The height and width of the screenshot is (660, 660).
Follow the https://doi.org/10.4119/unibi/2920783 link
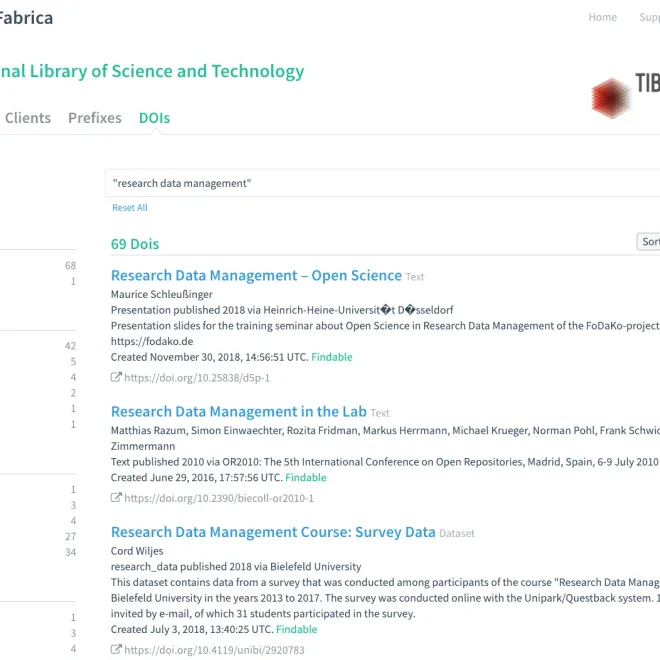(x=214, y=650)
